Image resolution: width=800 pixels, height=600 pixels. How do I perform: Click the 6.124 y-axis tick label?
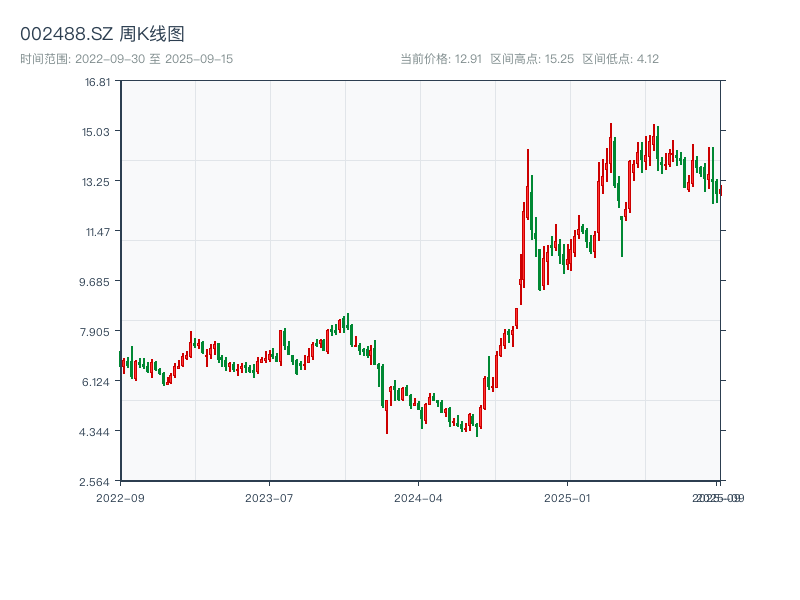click(x=97, y=381)
